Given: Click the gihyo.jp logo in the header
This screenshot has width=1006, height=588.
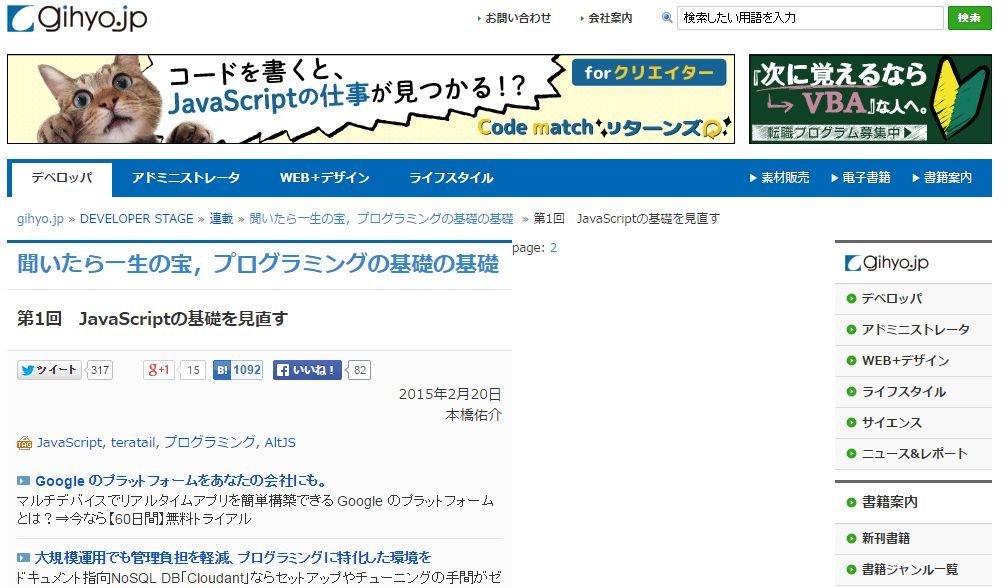Looking at the screenshot, I should [x=77, y=18].
